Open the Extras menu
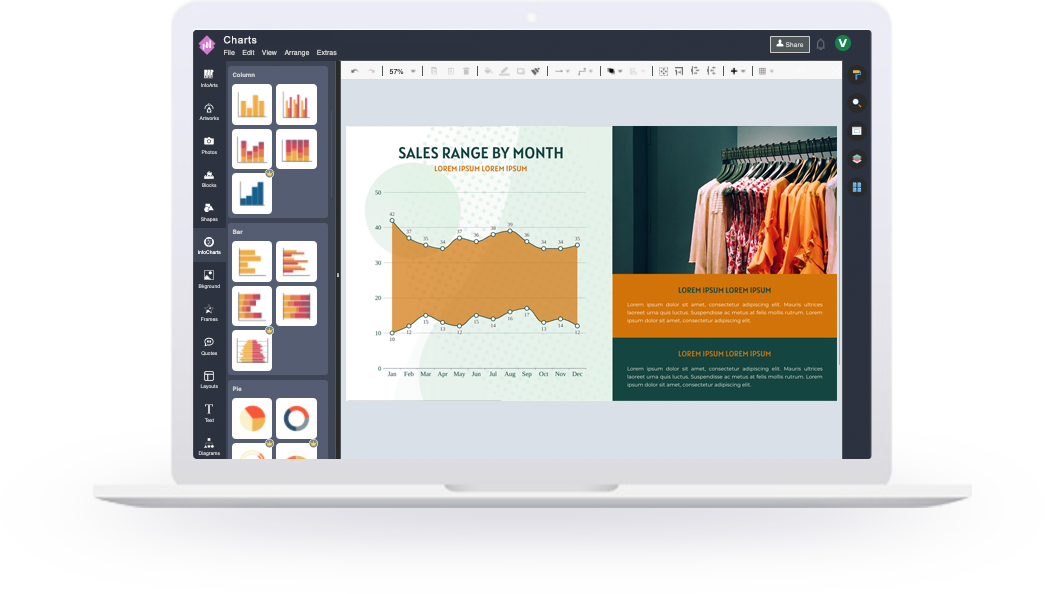Viewport: 1045px width, 594px height. coord(327,53)
